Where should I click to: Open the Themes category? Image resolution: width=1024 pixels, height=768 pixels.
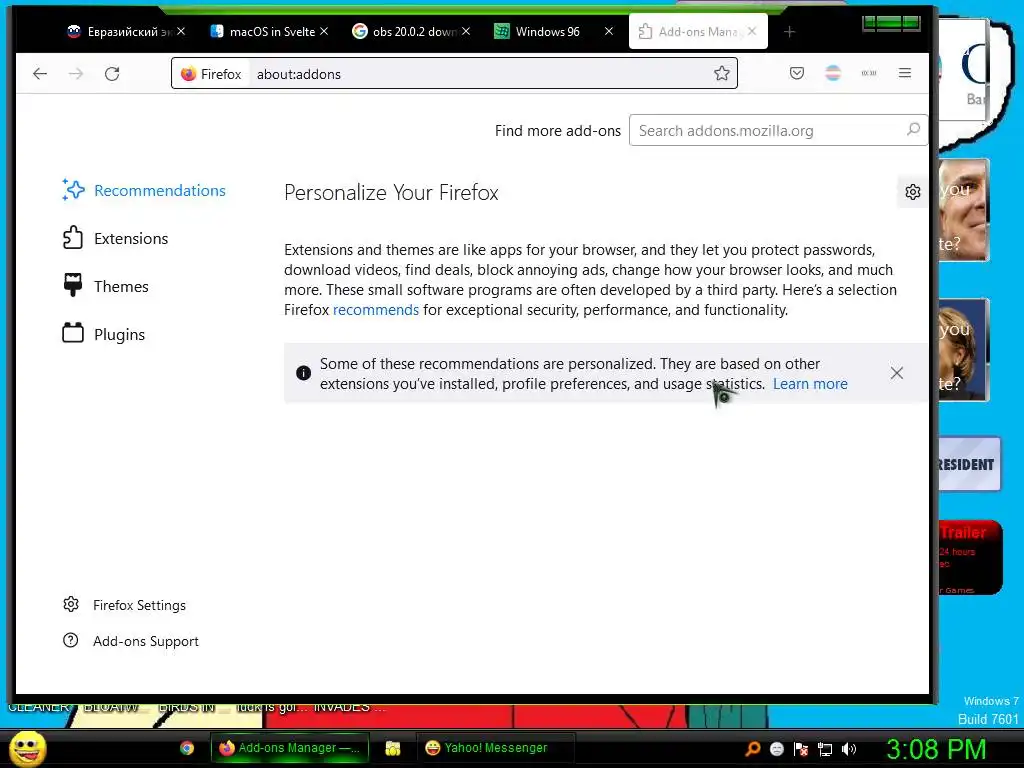[106, 286]
